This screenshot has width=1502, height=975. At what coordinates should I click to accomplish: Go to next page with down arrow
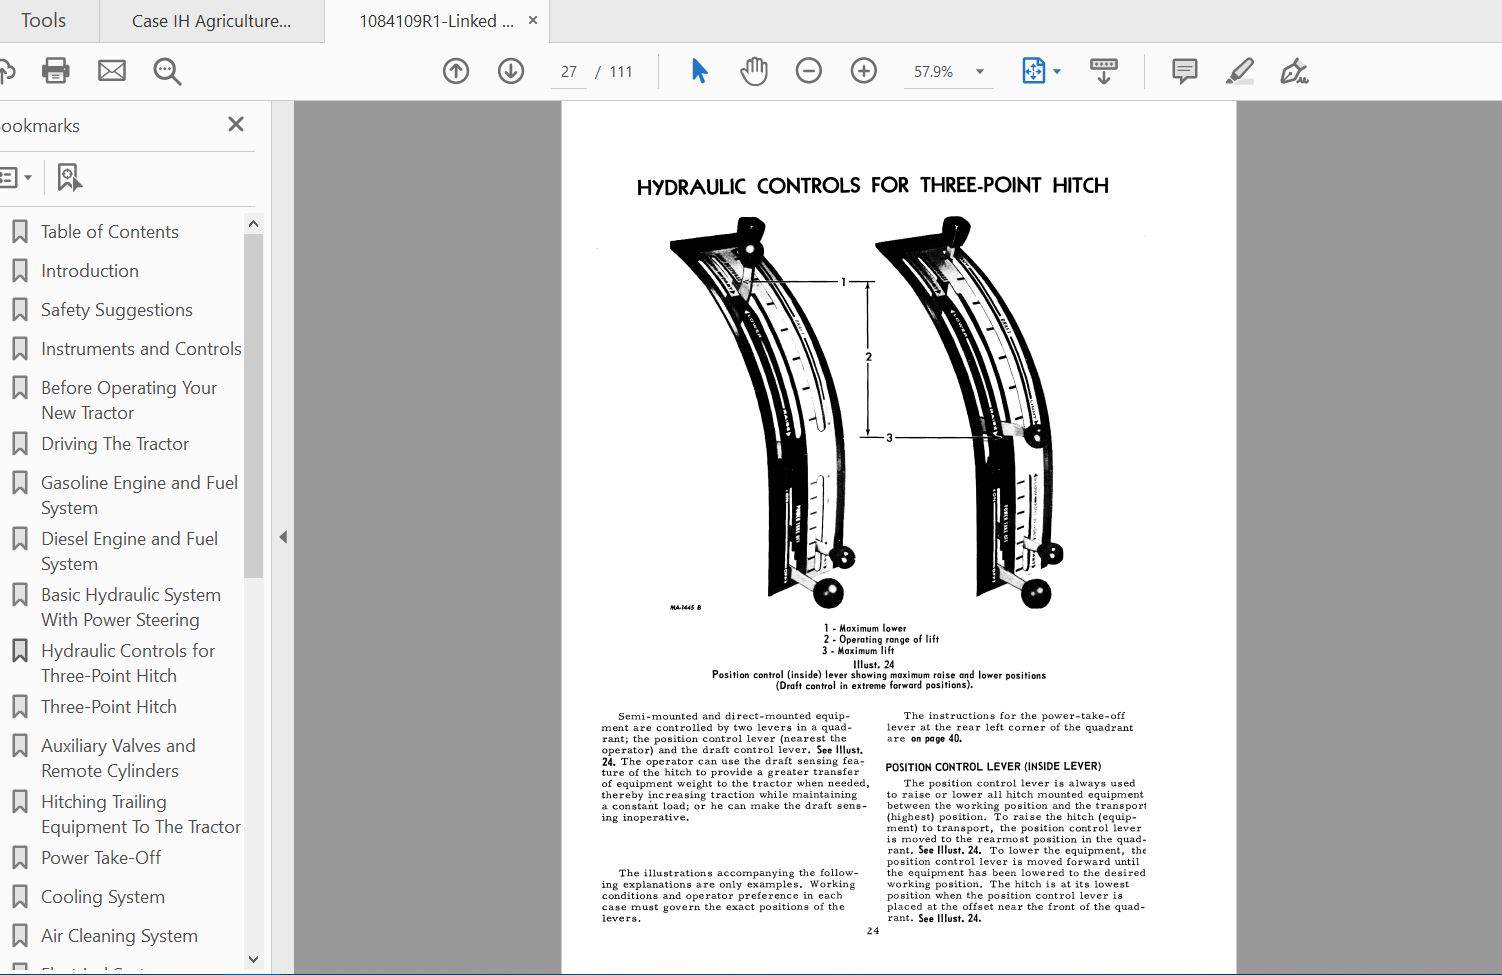511,71
